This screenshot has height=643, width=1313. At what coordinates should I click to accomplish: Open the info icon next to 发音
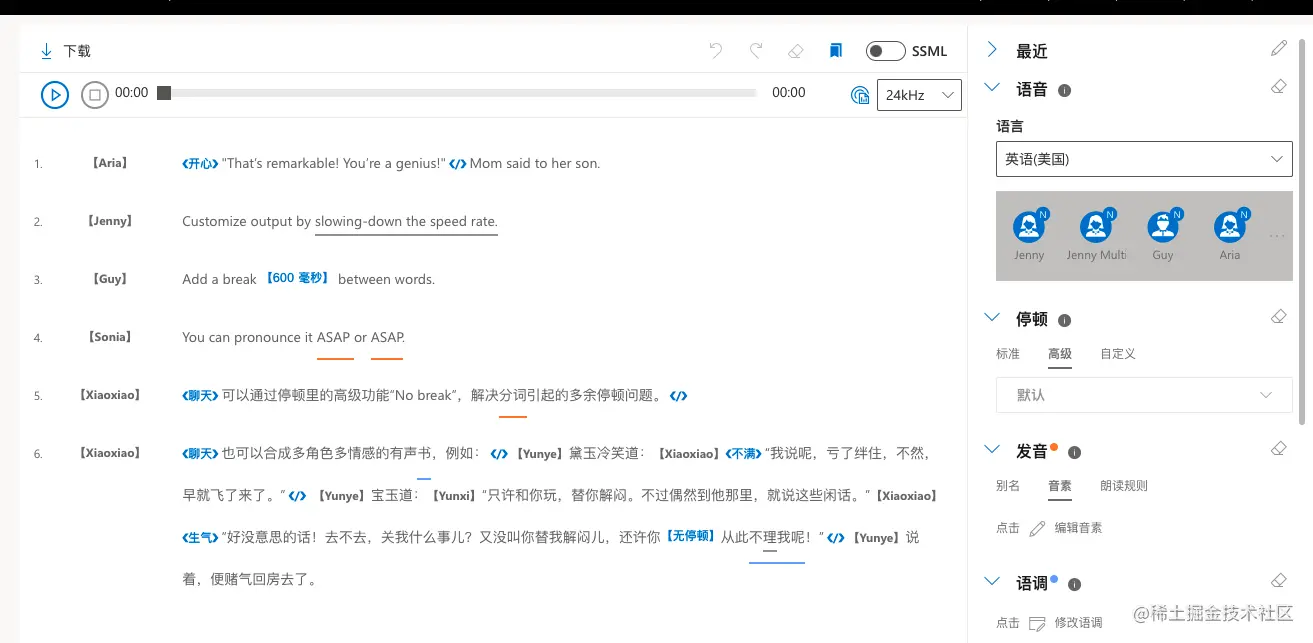[x=1074, y=452]
